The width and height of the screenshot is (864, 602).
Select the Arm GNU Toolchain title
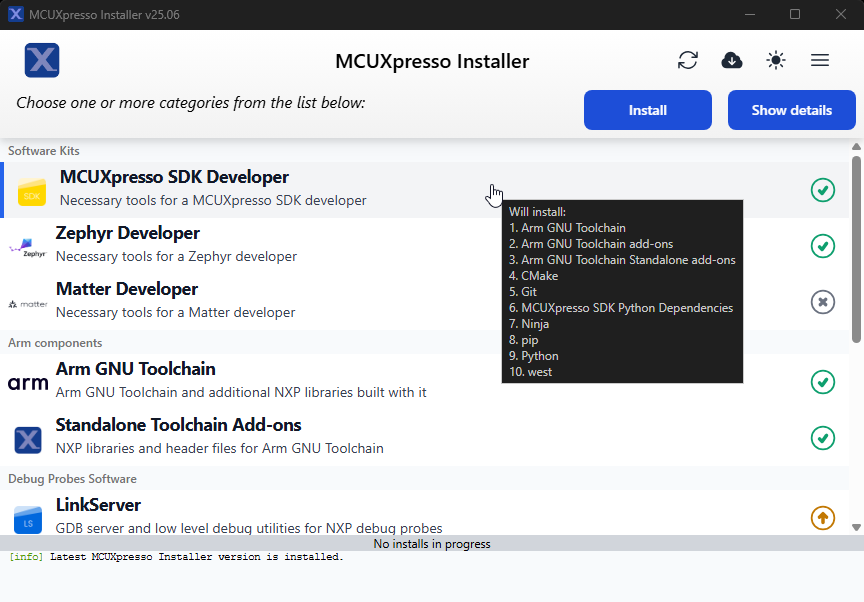tap(136, 368)
